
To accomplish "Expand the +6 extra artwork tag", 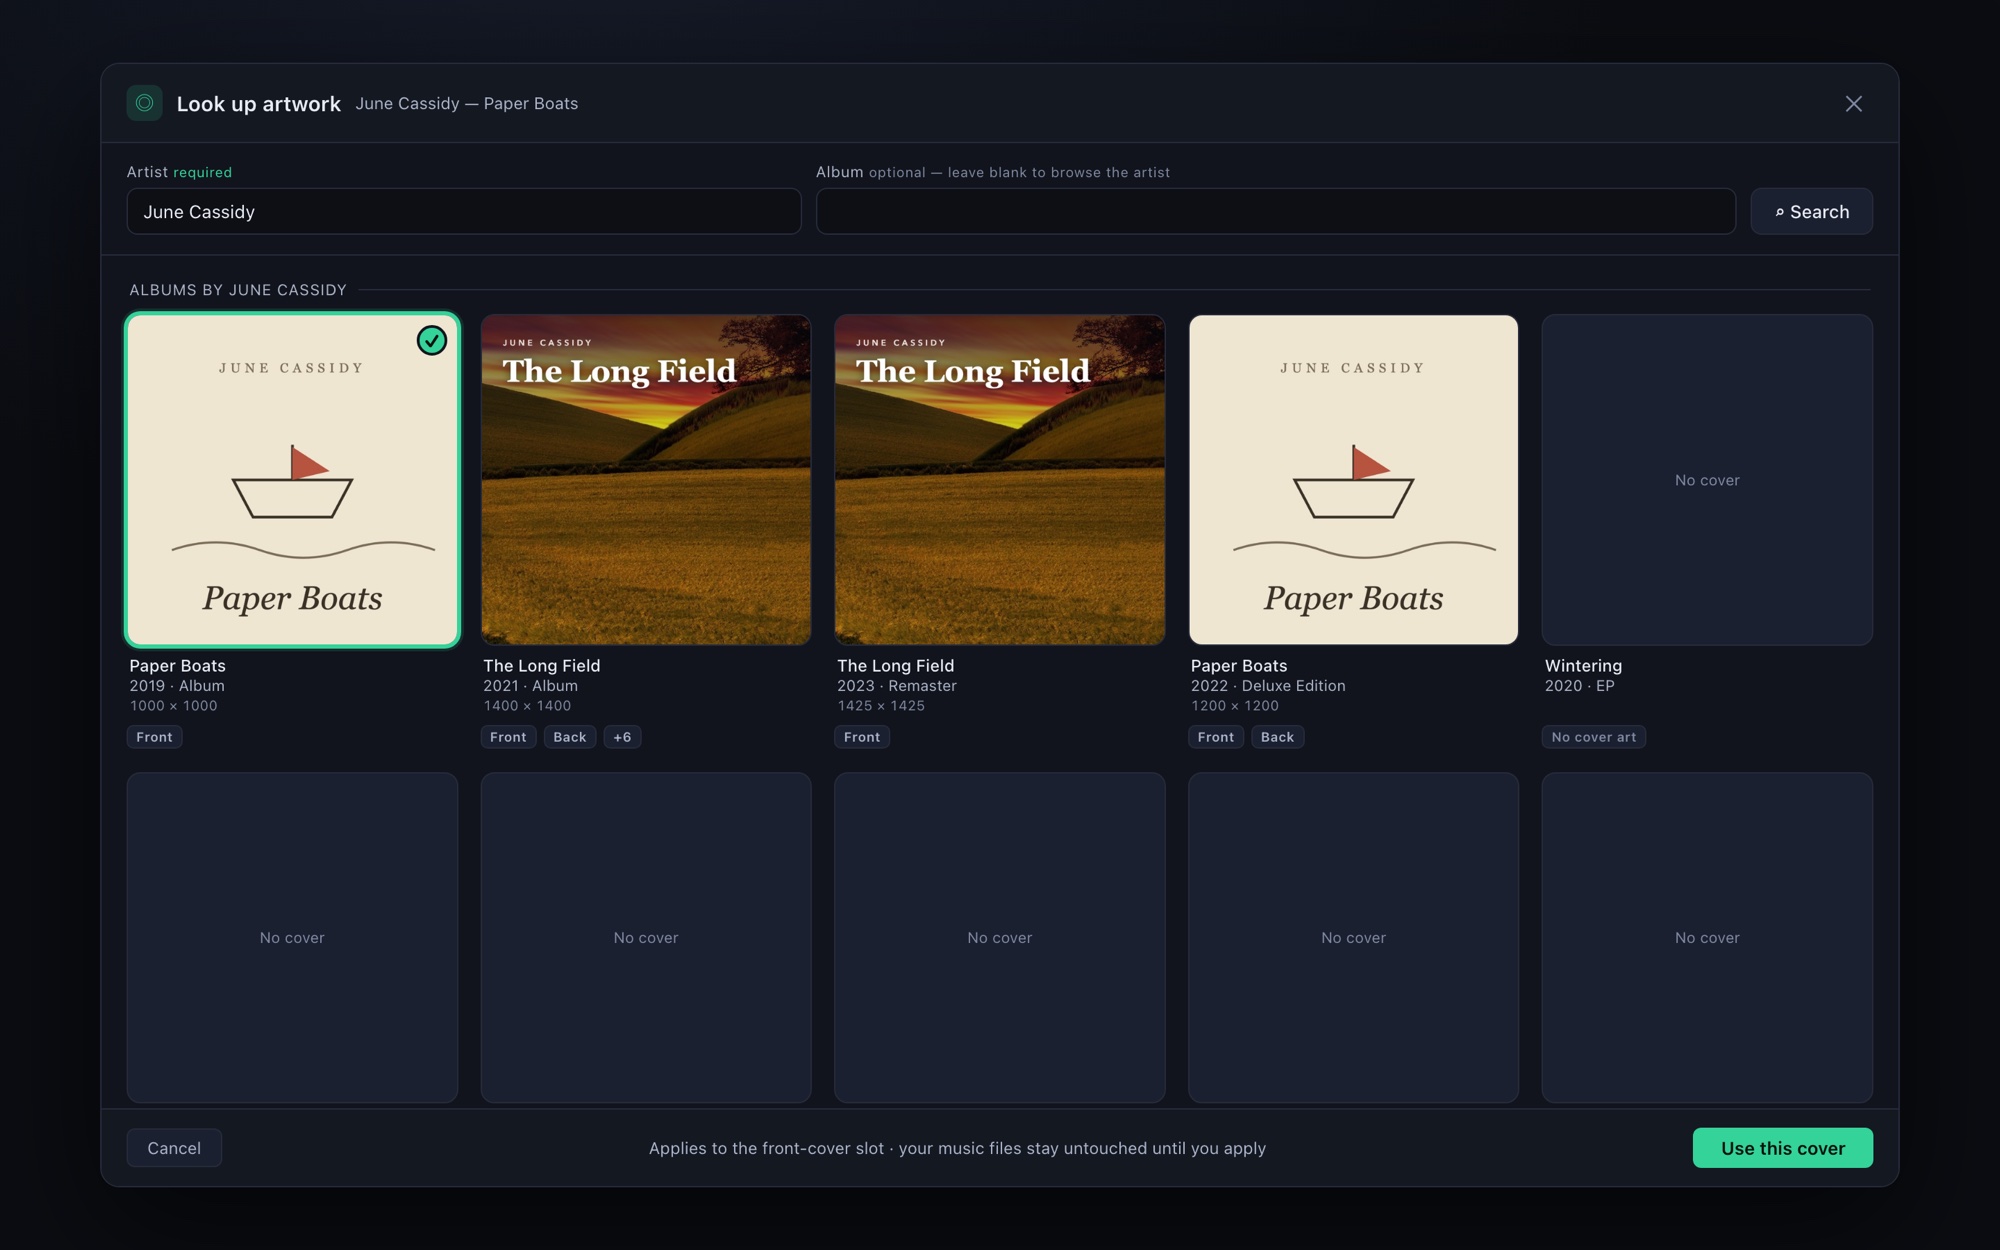I will 622,737.
